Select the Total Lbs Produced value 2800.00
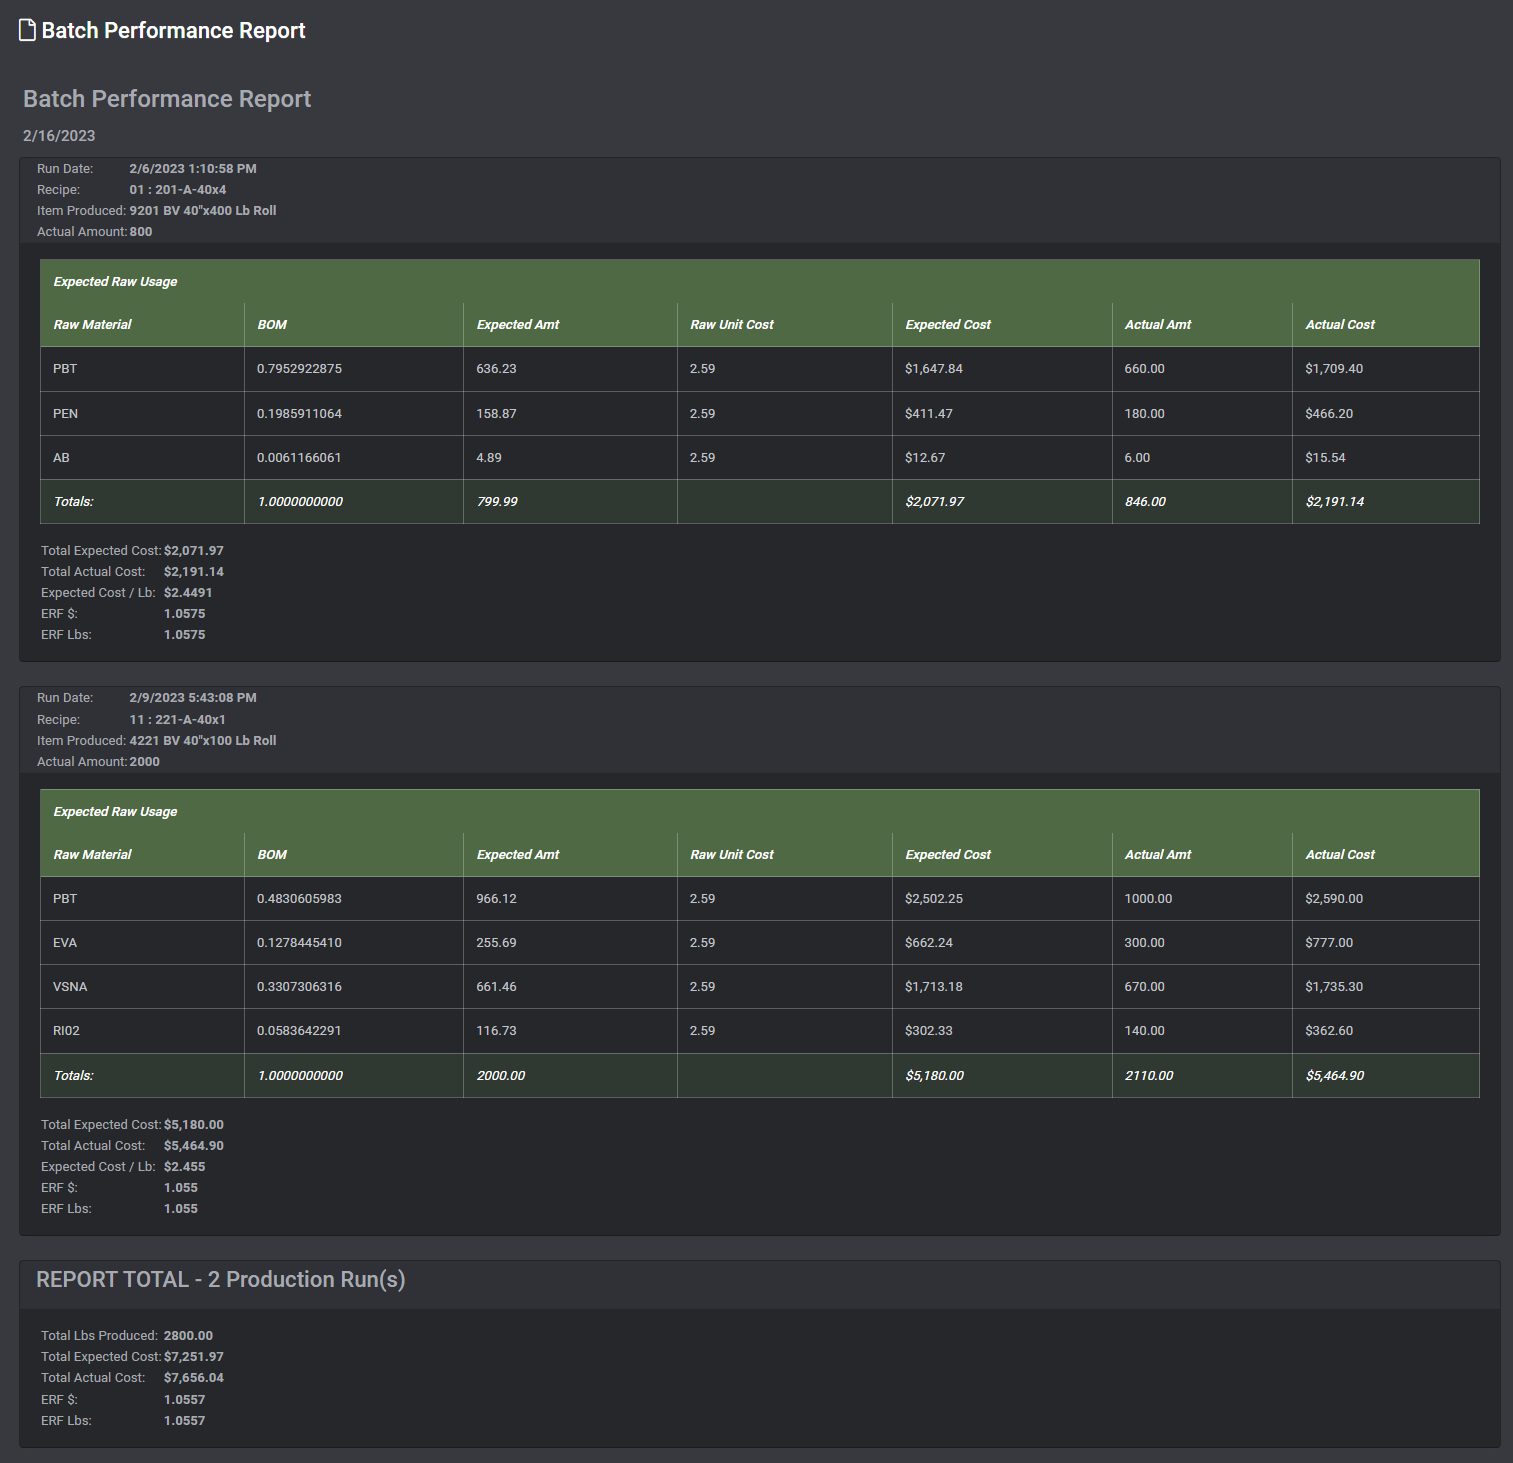The width and height of the screenshot is (1513, 1463). [x=188, y=1336]
